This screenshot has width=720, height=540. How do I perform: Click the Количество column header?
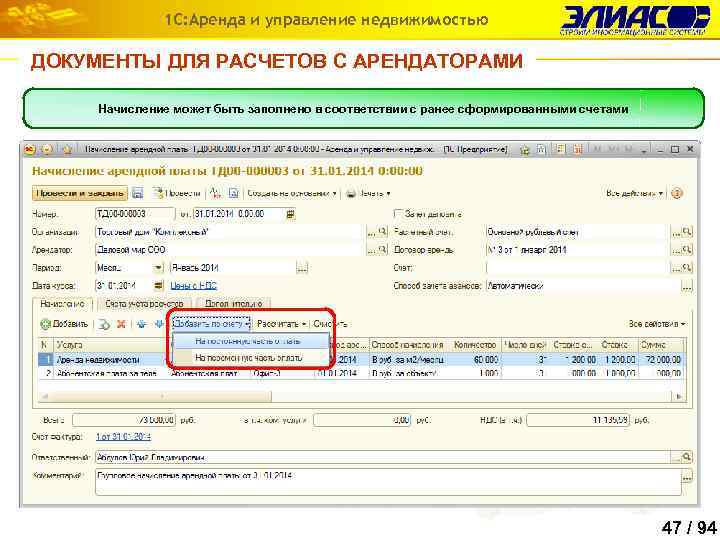coord(475,344)
